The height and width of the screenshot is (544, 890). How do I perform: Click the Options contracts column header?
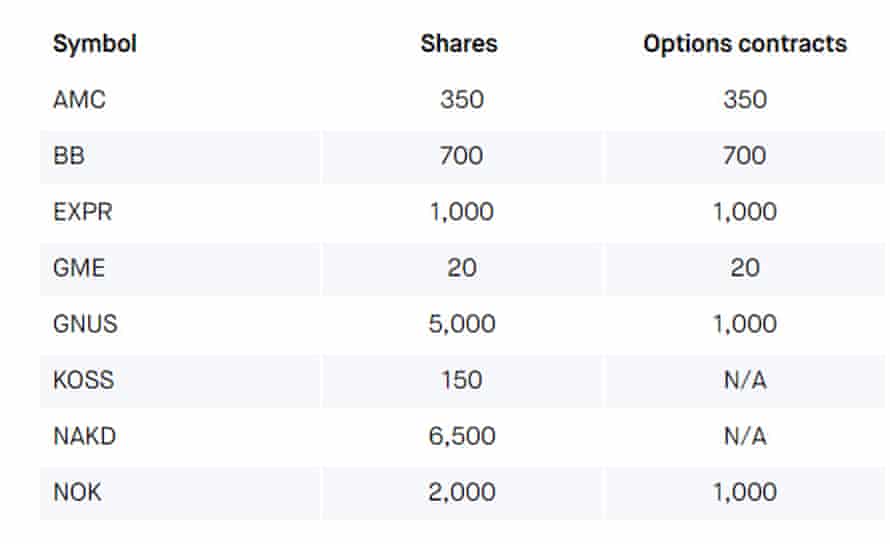point(745,44)
